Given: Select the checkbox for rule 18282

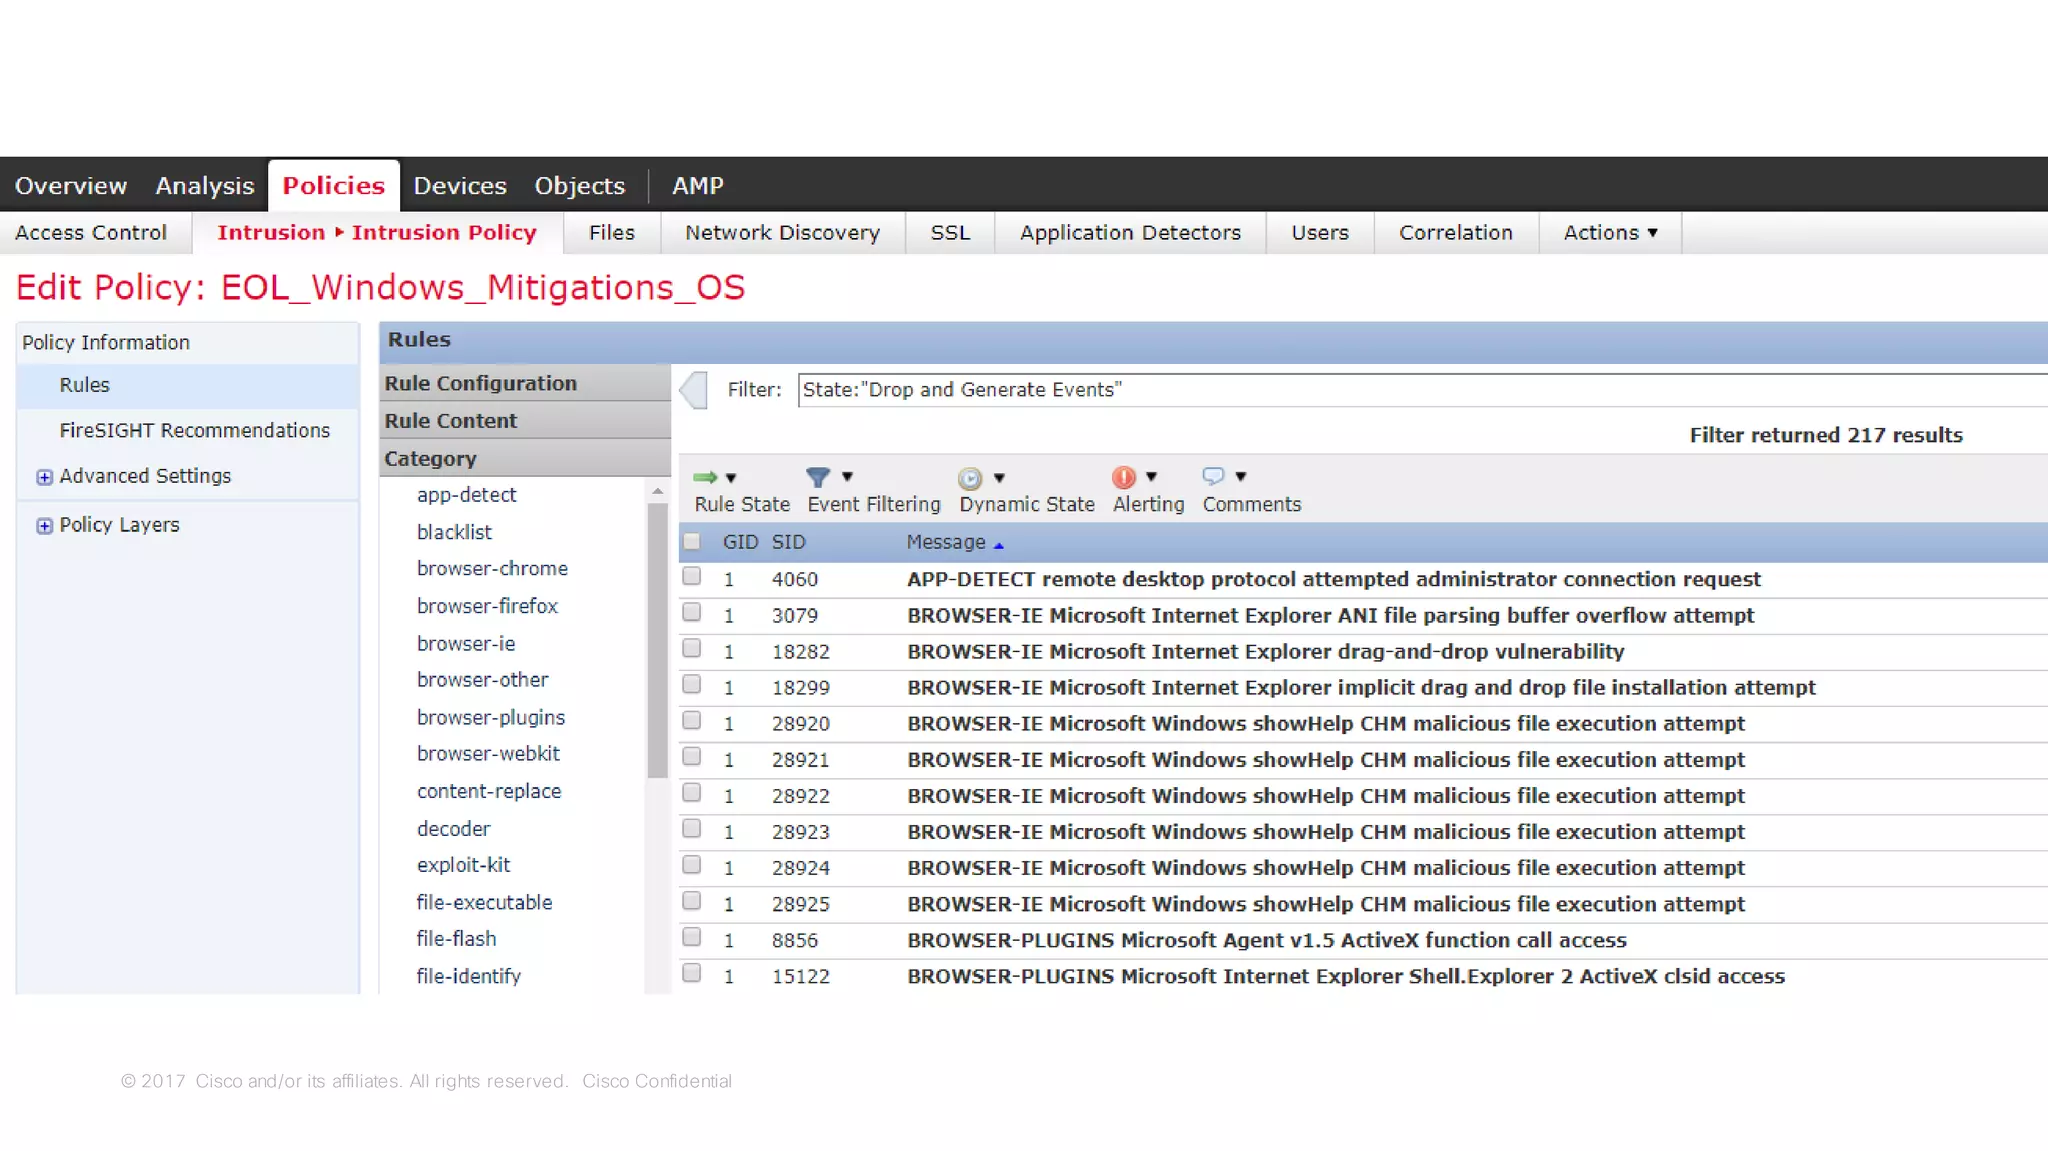Looking at the screenshot, I should click(x=692, y=649).
